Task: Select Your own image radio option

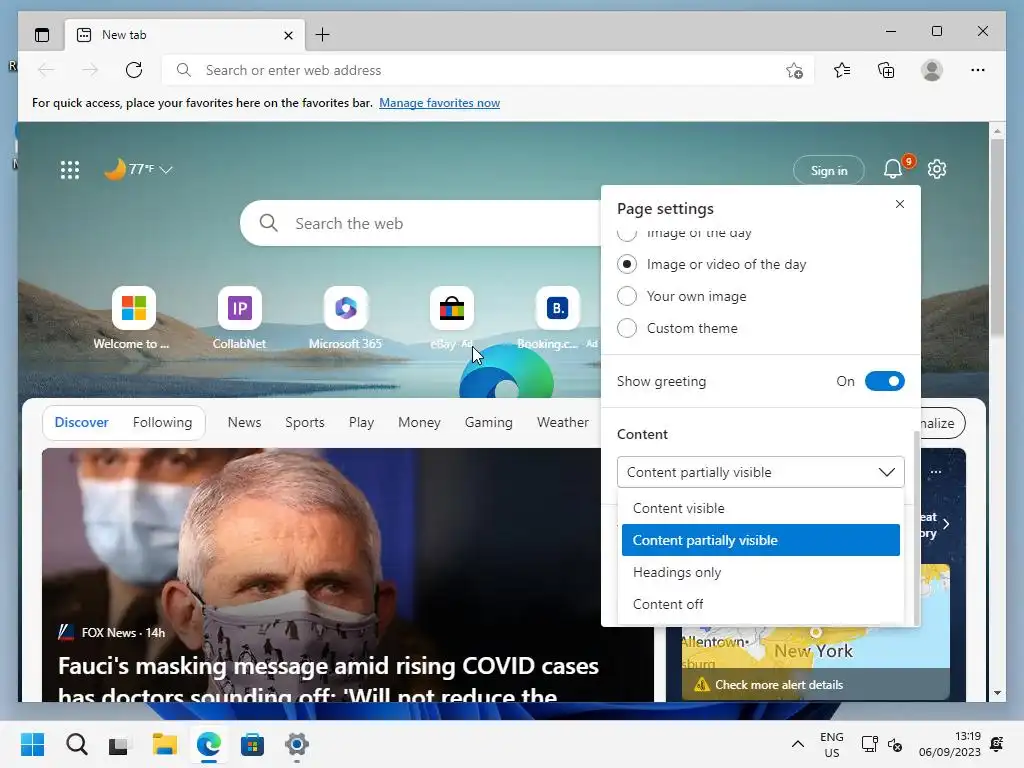Action: [627, 296]
